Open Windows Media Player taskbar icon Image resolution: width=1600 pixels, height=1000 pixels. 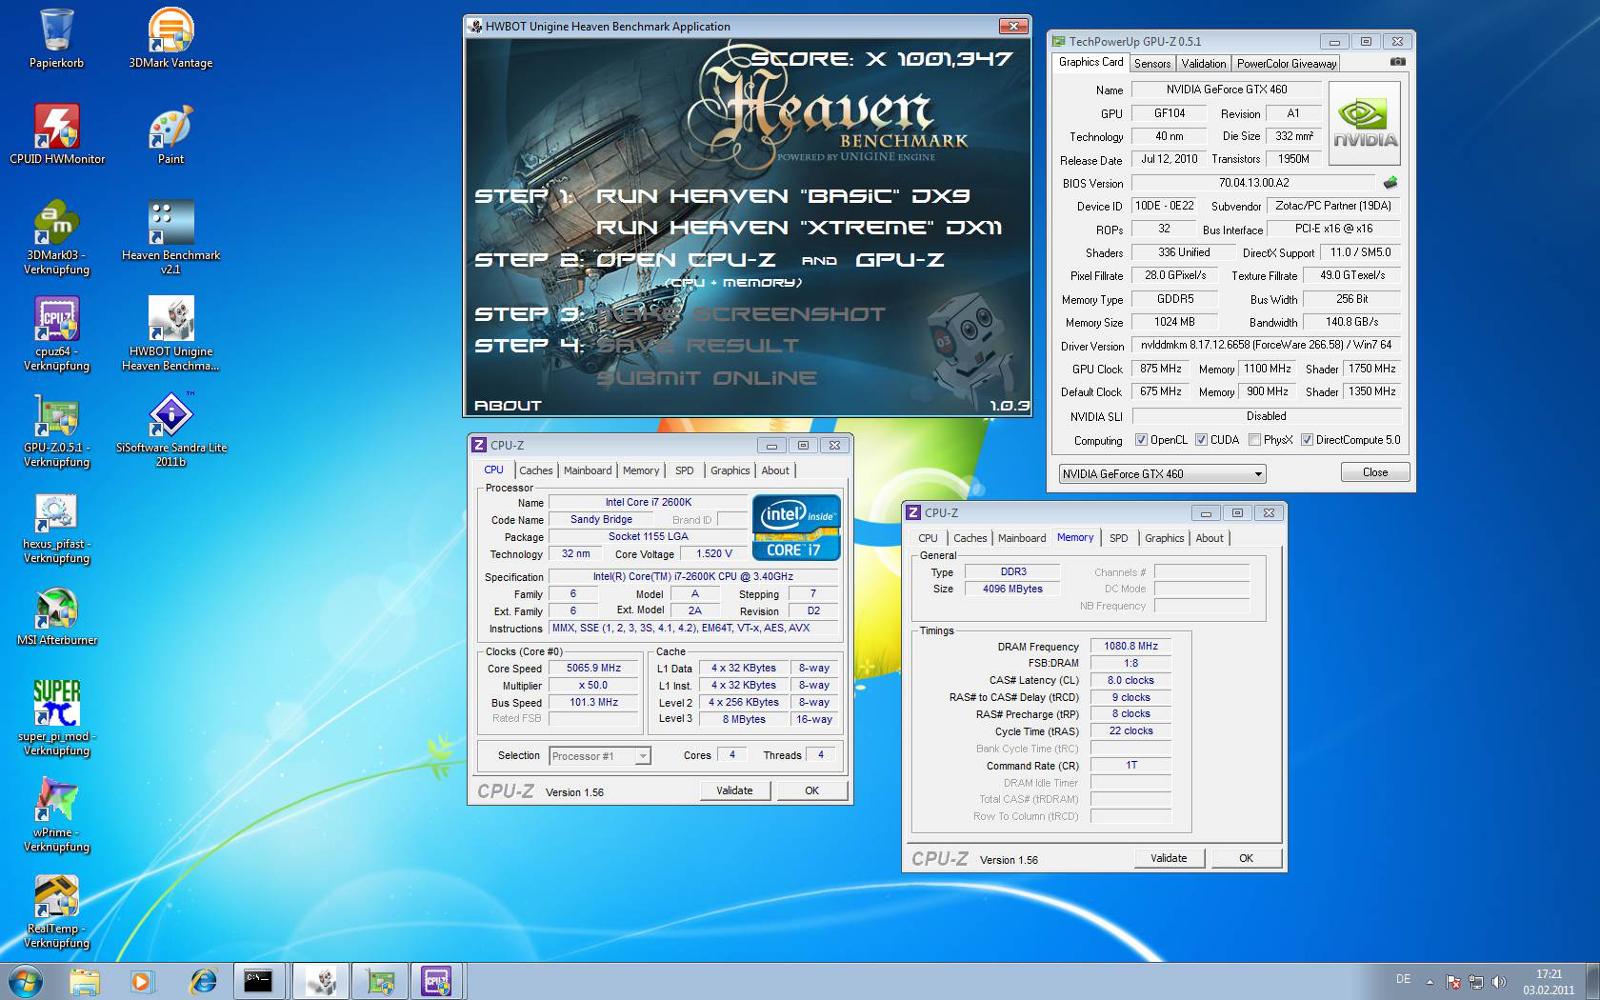(x=142, y=981)
